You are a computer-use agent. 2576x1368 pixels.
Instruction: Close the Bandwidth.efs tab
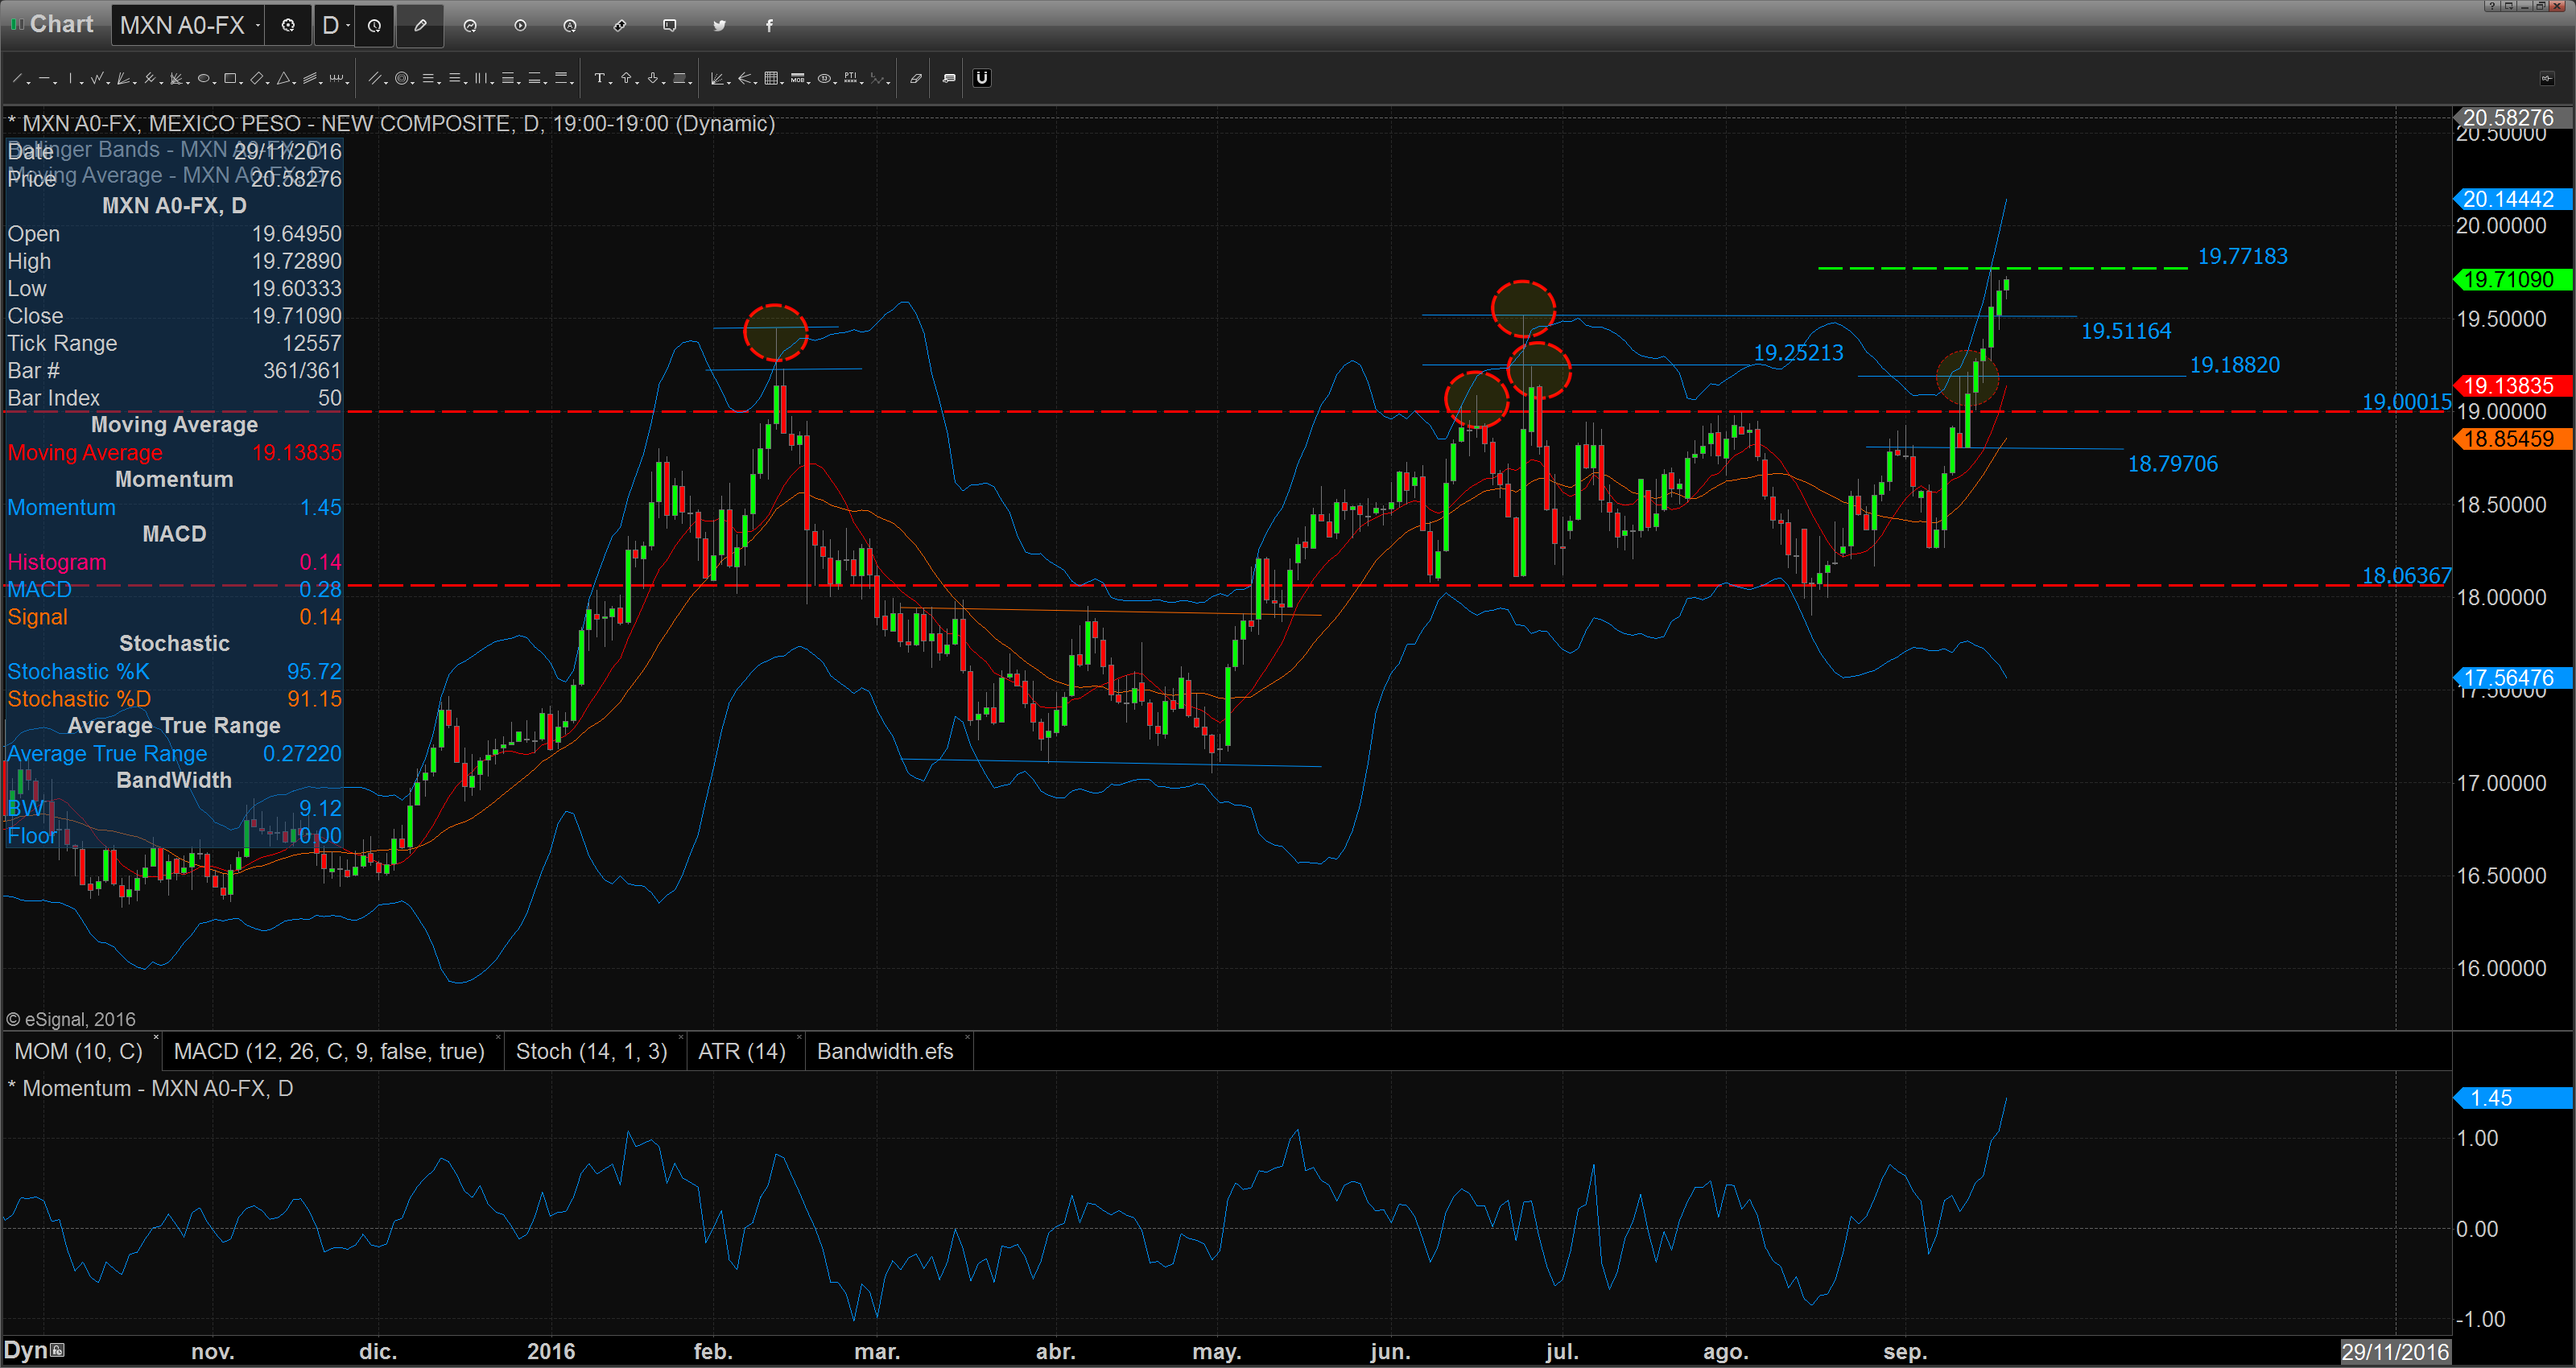pos(967,1037)
